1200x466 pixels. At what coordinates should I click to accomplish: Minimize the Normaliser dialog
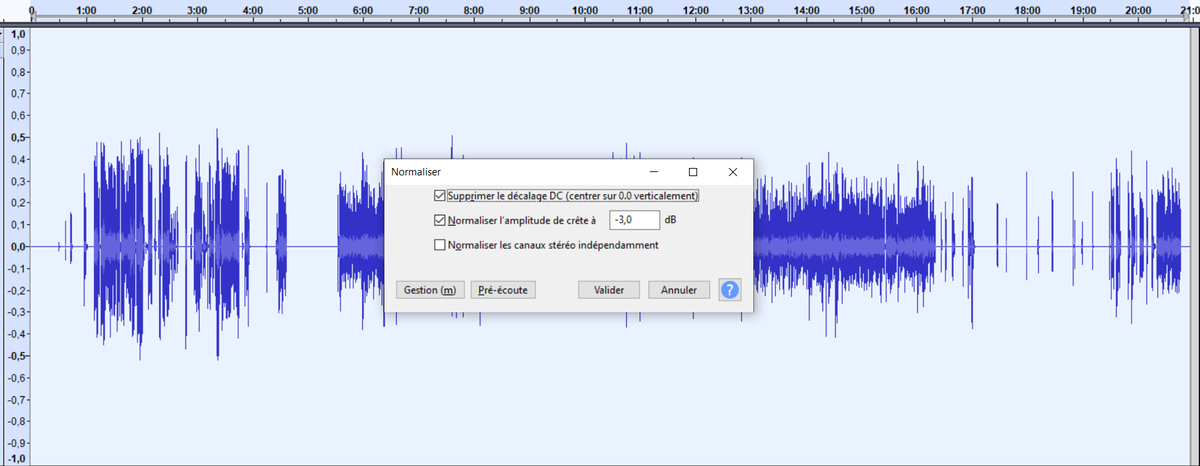(x=653, y=172)
